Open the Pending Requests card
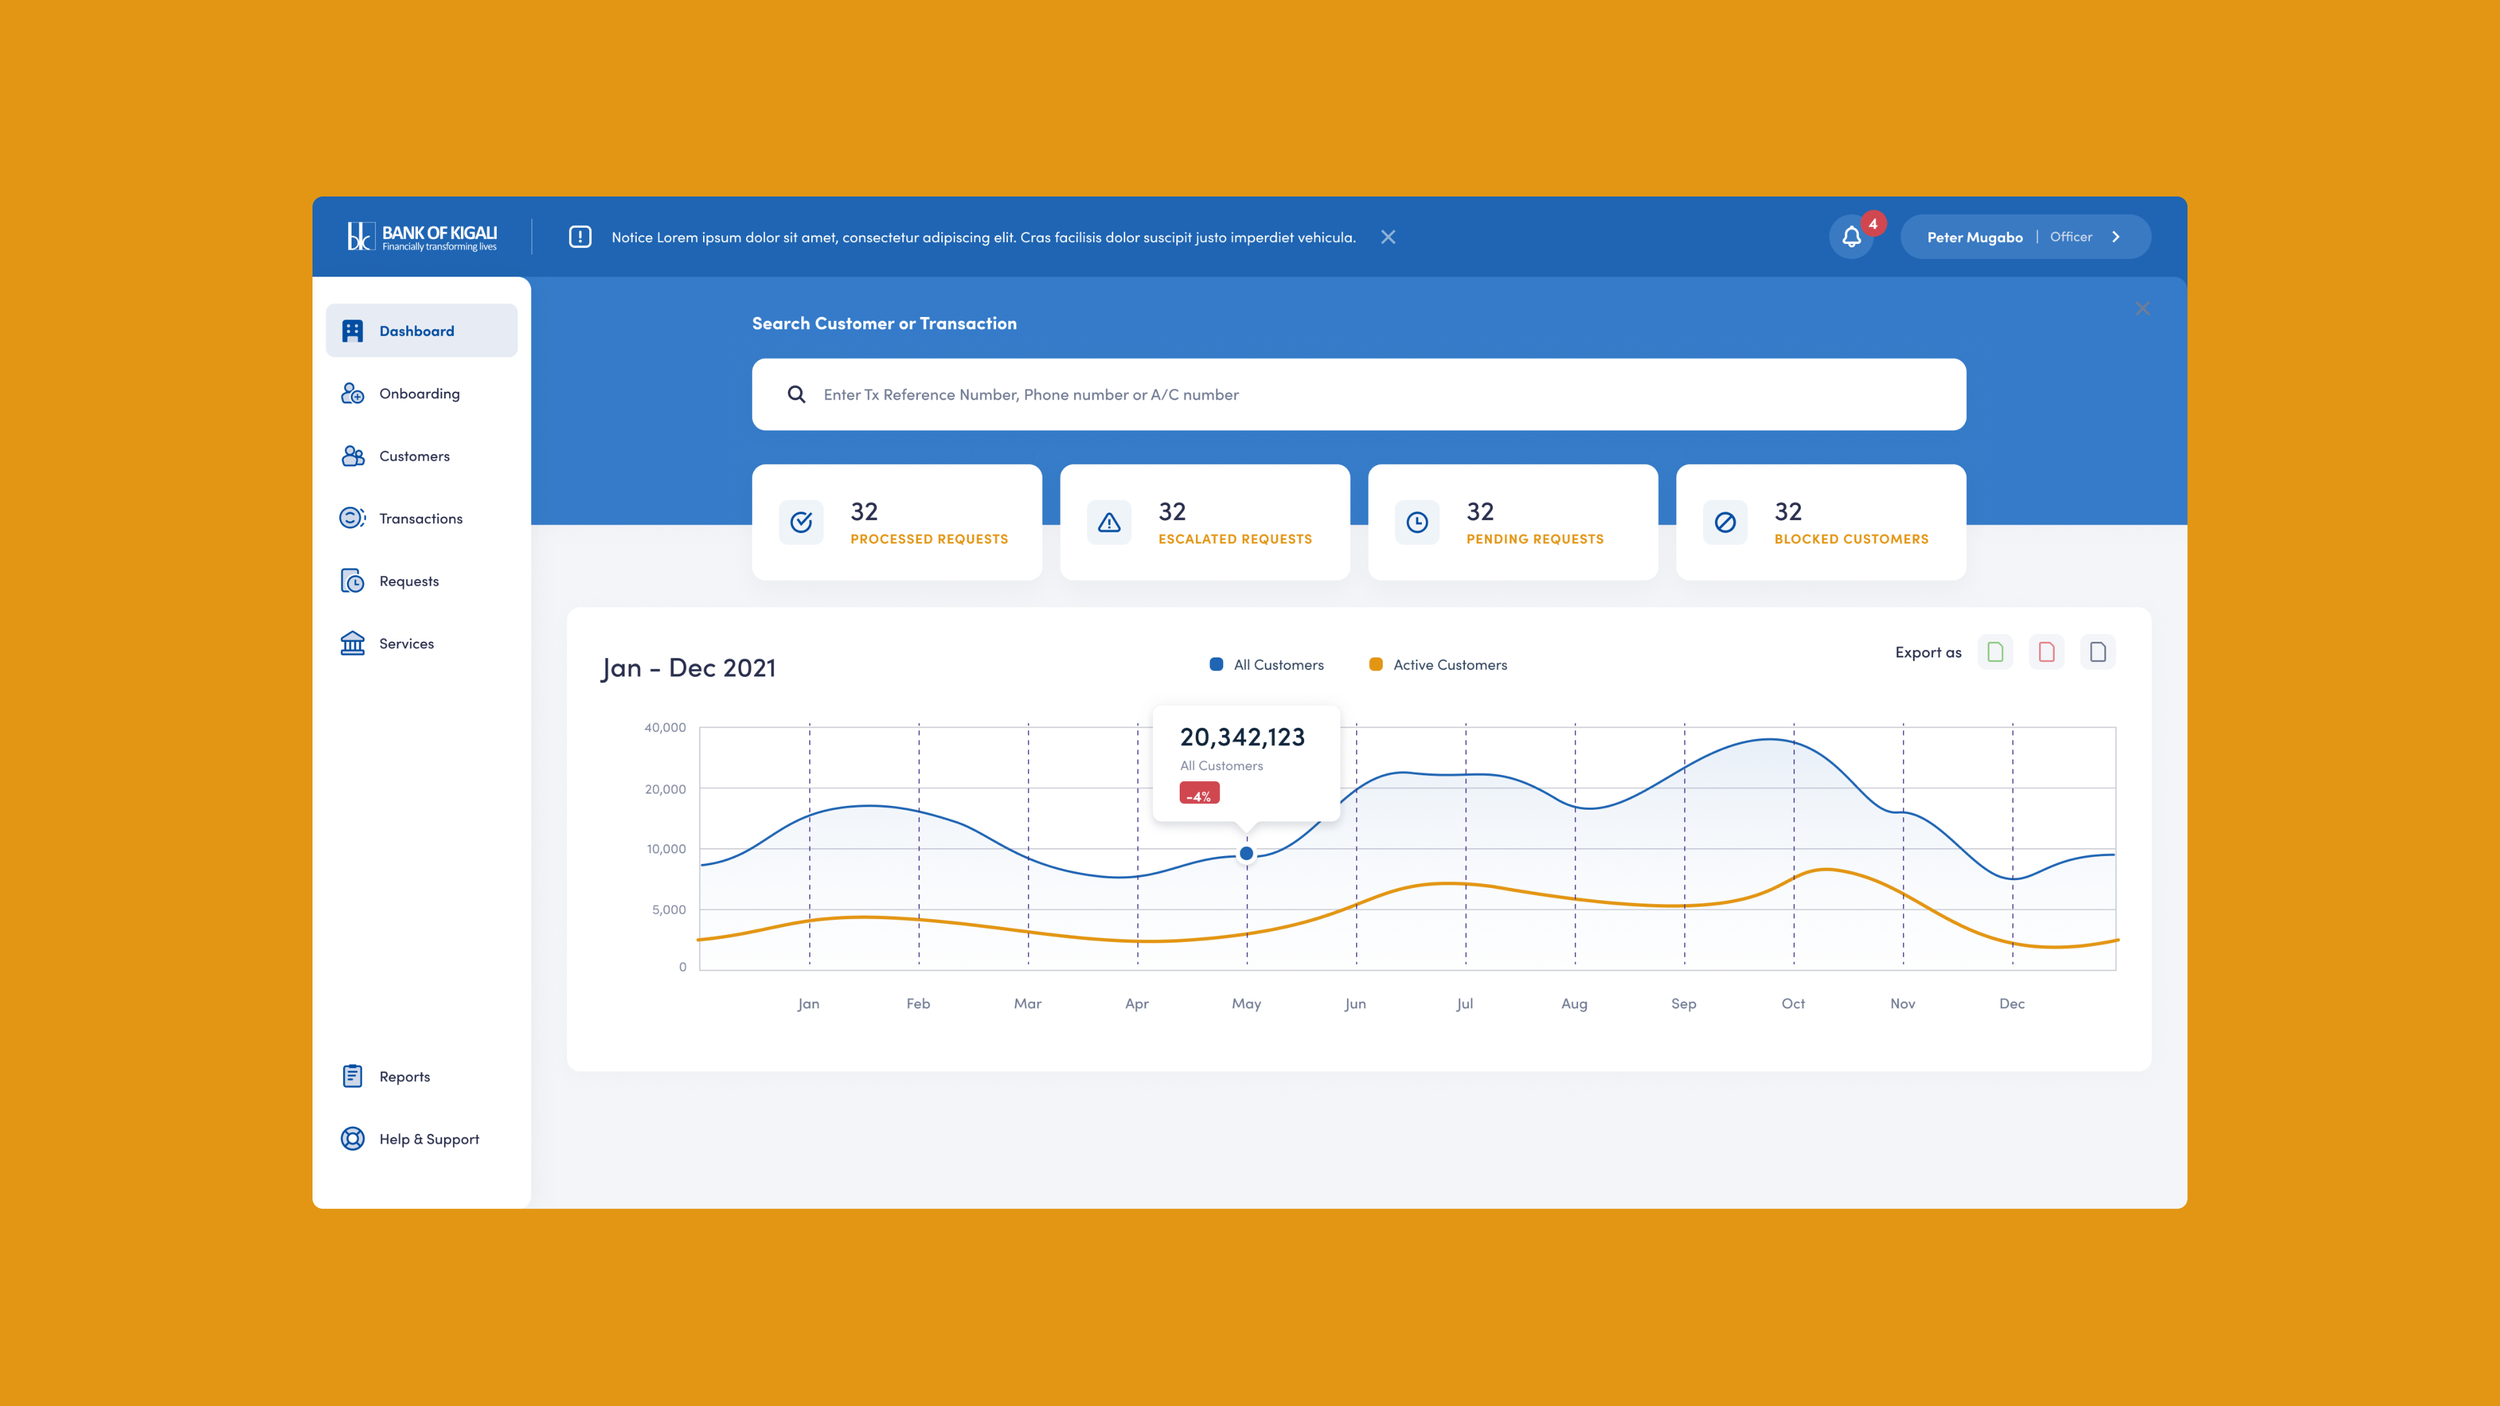 click(1512, 522)
